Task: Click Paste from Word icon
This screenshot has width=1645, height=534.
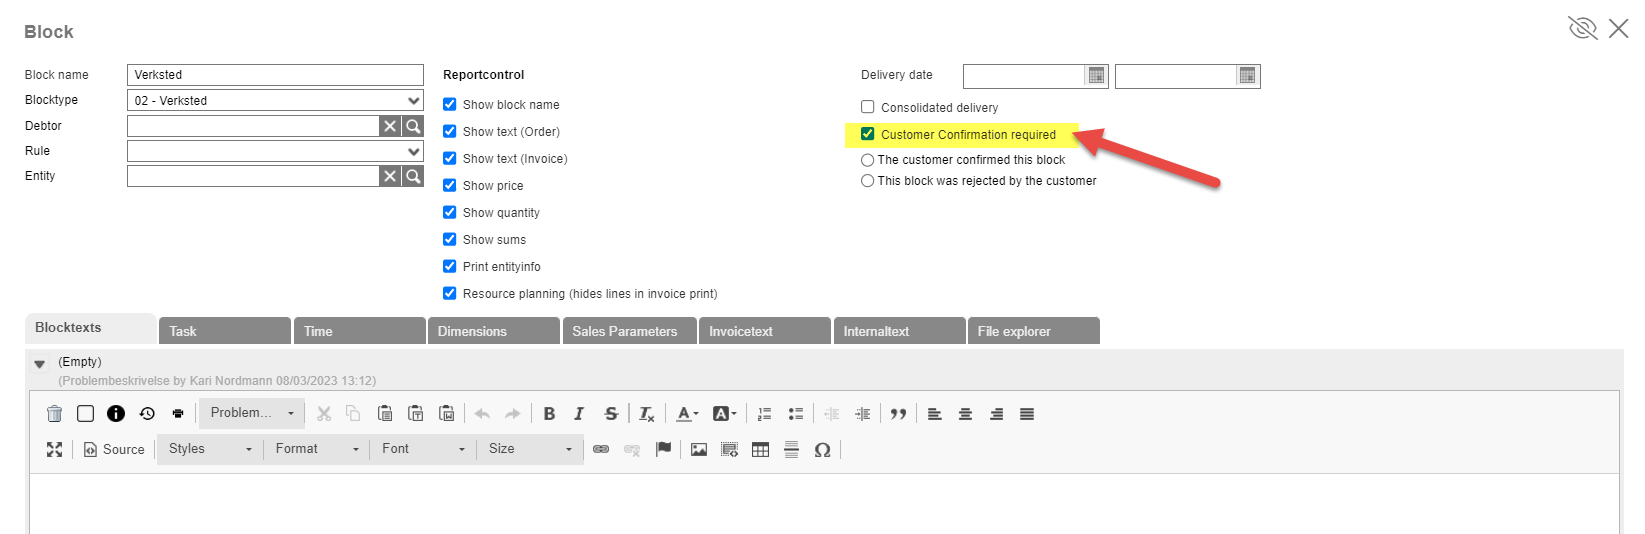Action: point(447,414)
